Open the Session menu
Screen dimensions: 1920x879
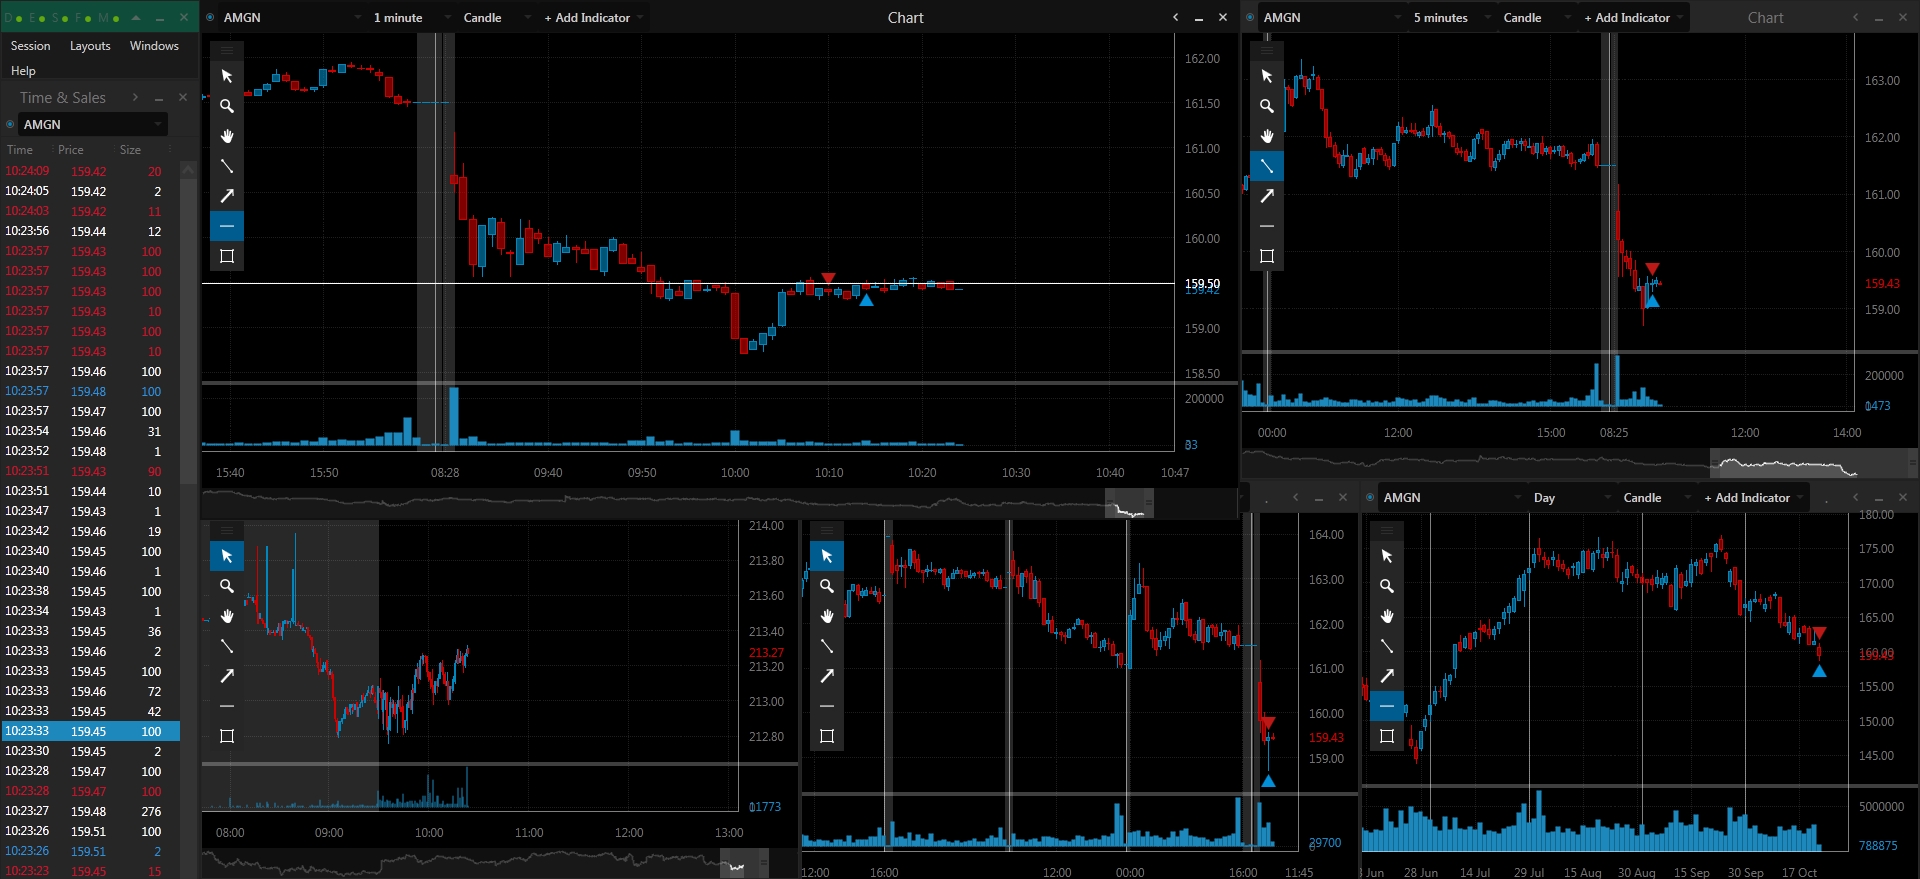pyautogui.click(x=30, y=46)
